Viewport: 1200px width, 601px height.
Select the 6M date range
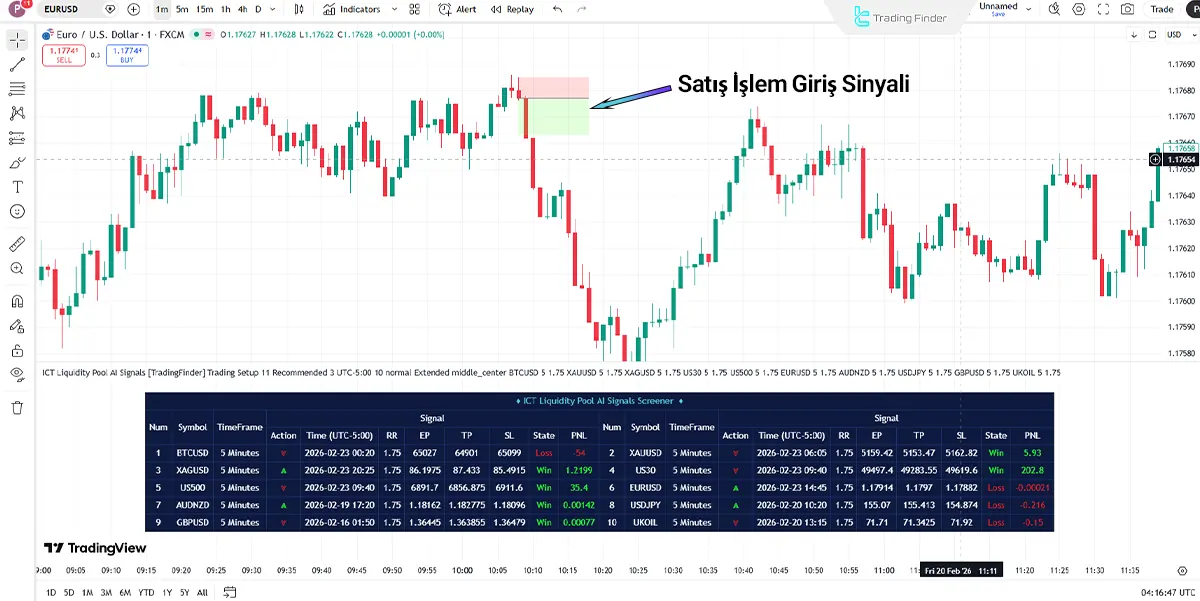coord(125,592)
